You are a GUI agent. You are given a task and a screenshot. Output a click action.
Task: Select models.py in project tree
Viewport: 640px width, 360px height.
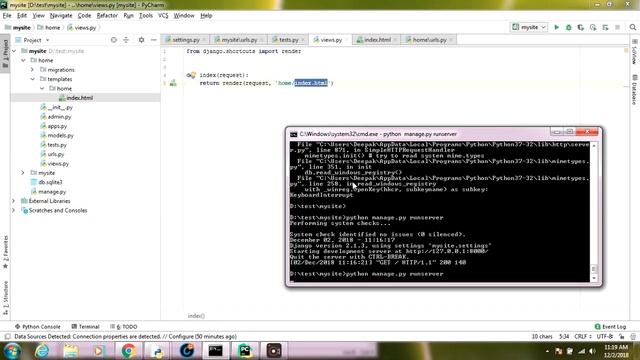click(x=60, y=136)
